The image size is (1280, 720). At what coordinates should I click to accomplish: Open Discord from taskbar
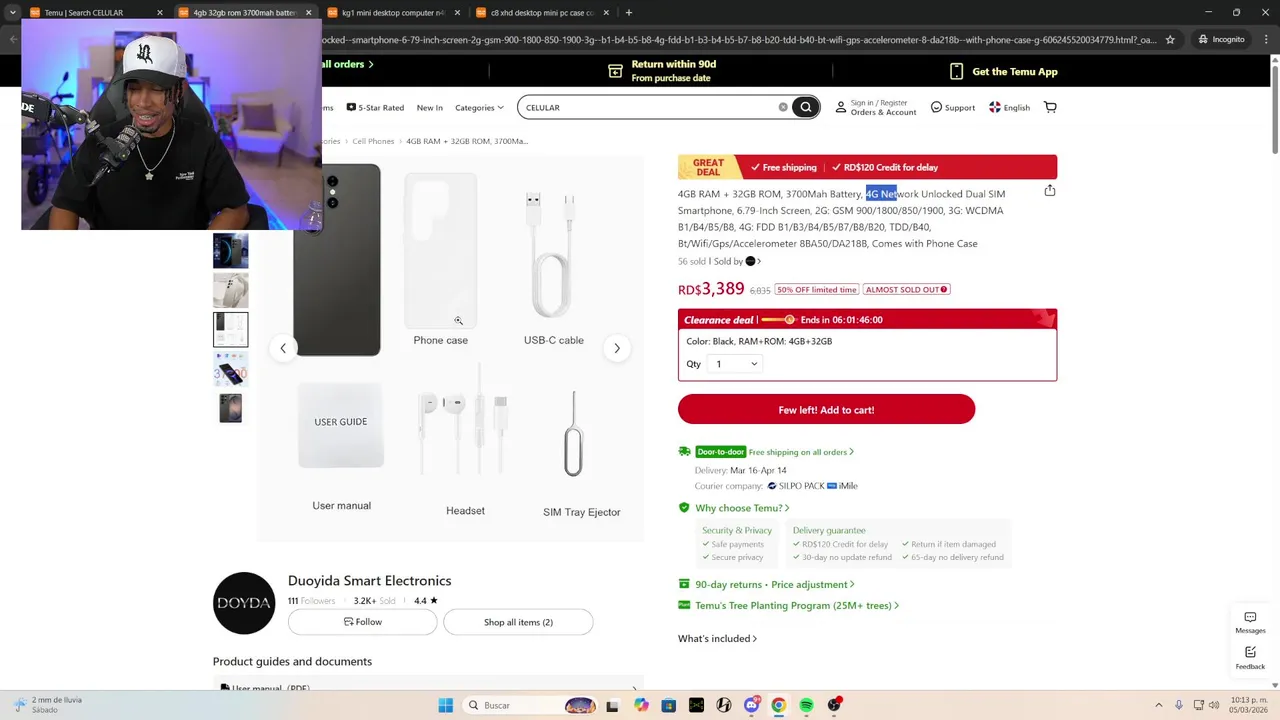(x=751, y=705)
